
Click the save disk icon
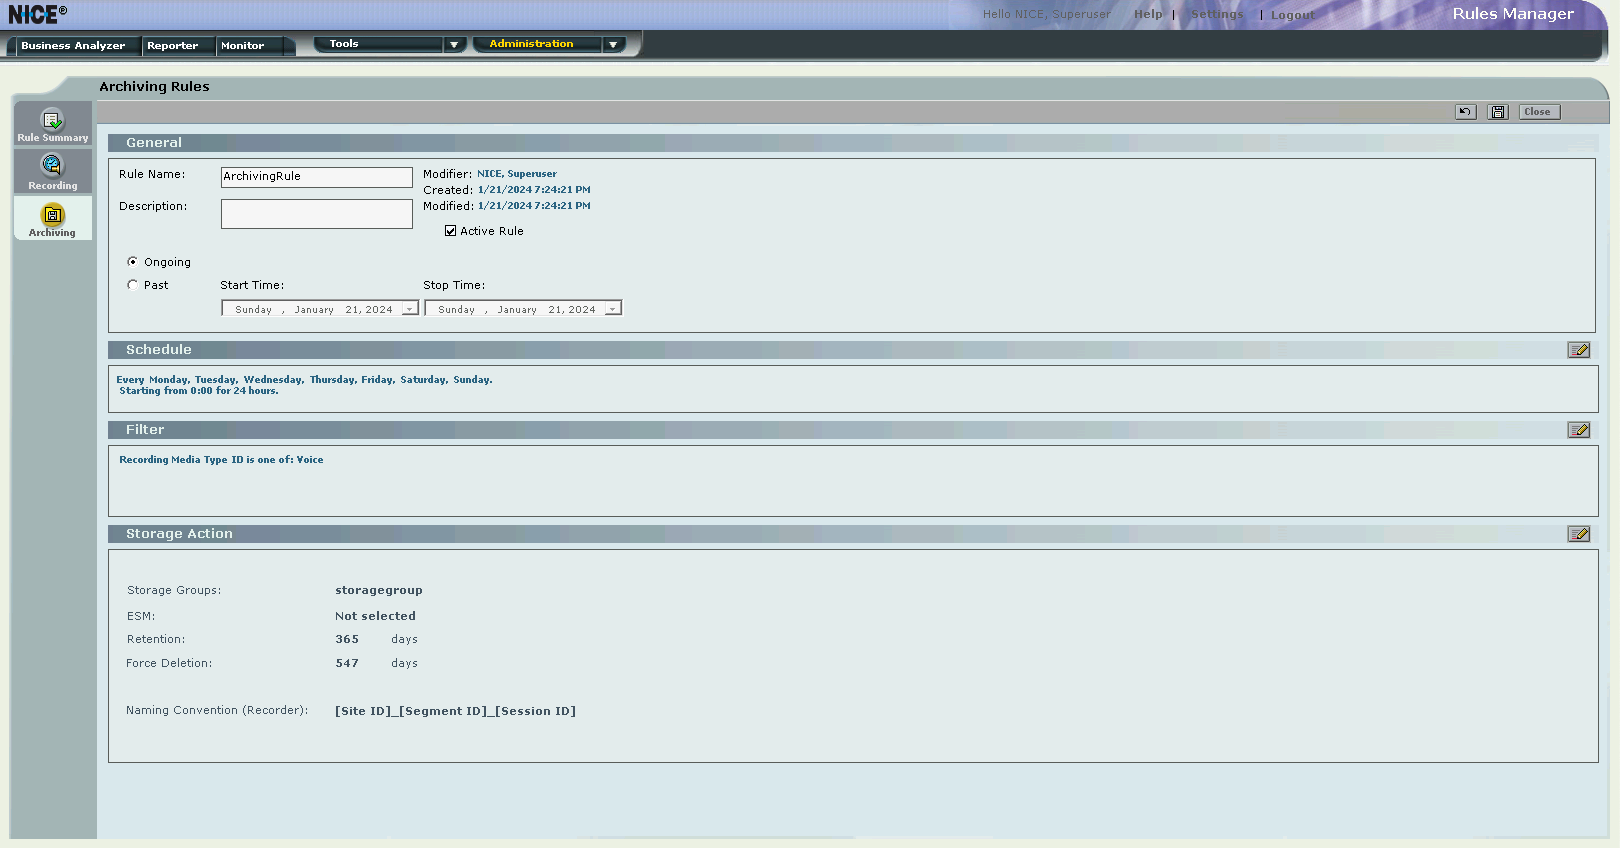(x=1497, y=112)
